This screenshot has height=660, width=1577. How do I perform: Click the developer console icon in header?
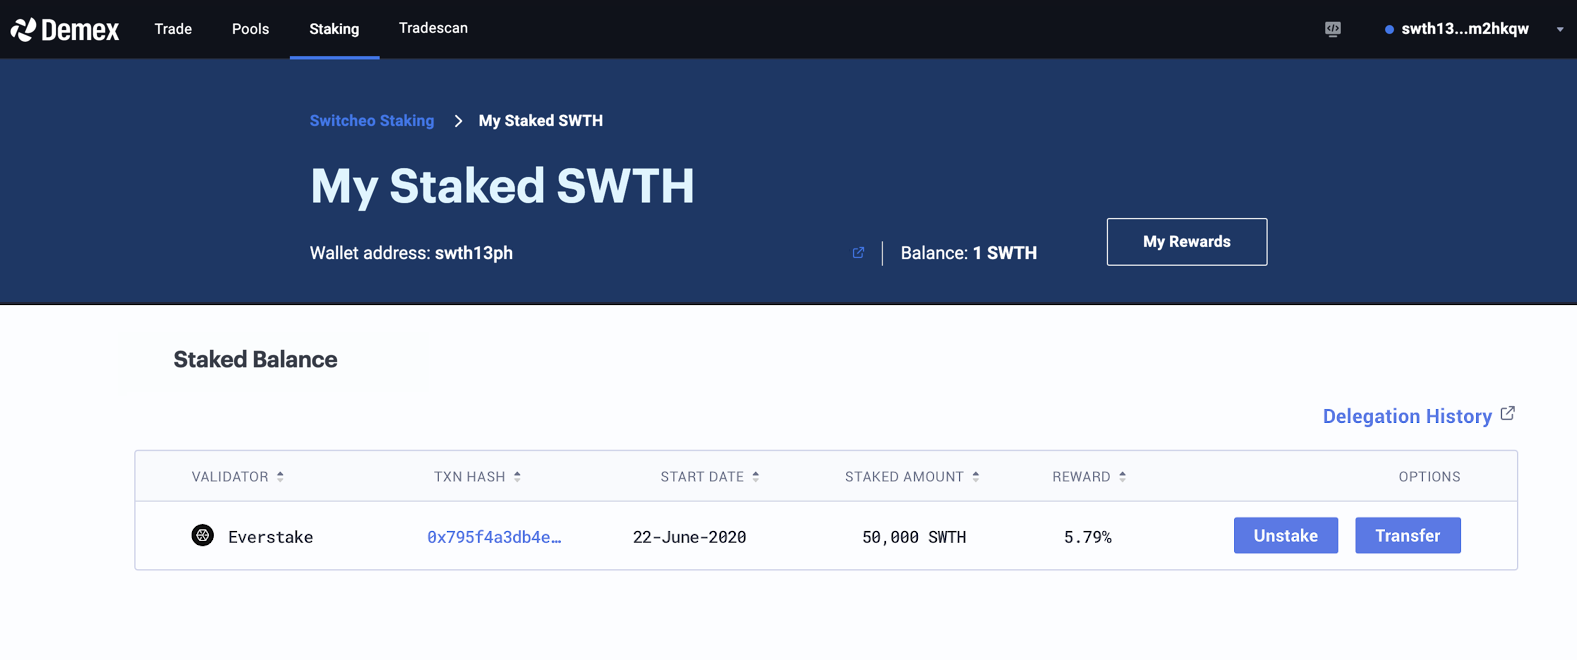coord(1333,29)
